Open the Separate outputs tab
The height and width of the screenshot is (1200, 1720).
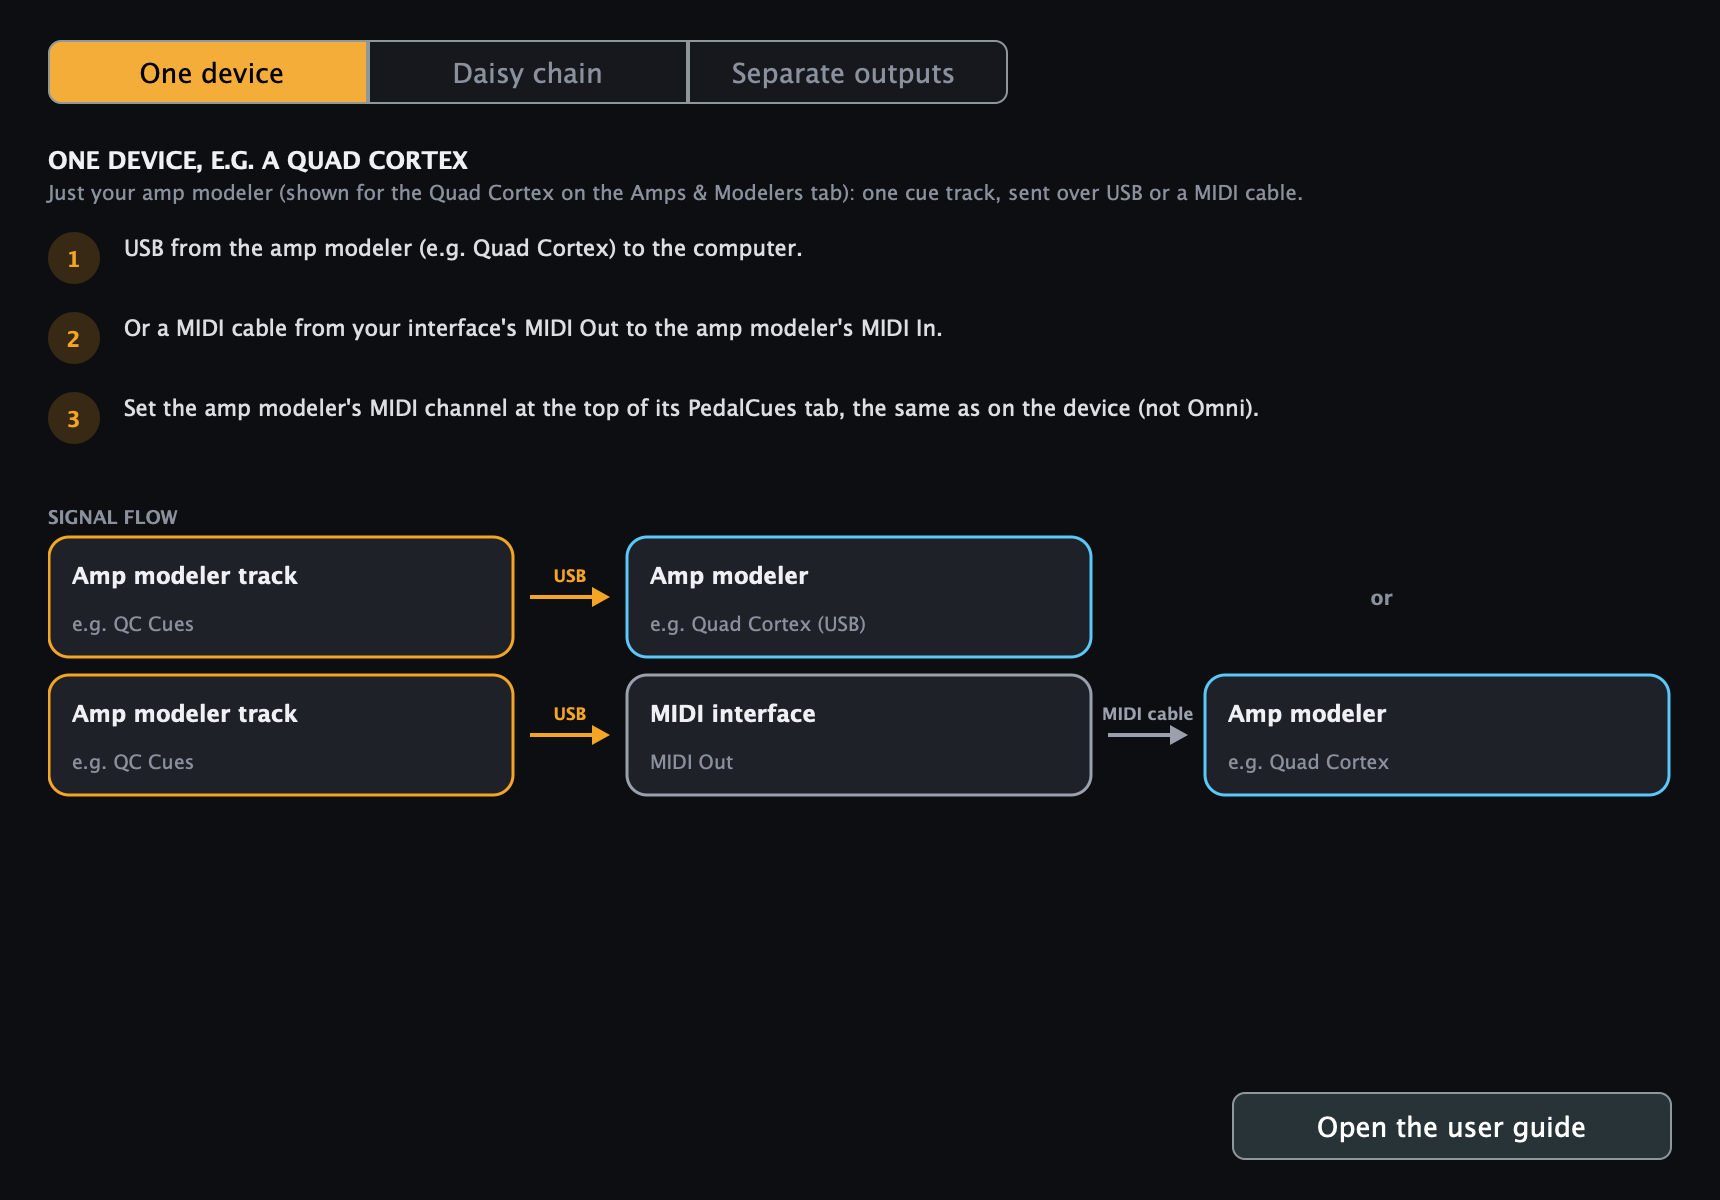coord(847,72)
